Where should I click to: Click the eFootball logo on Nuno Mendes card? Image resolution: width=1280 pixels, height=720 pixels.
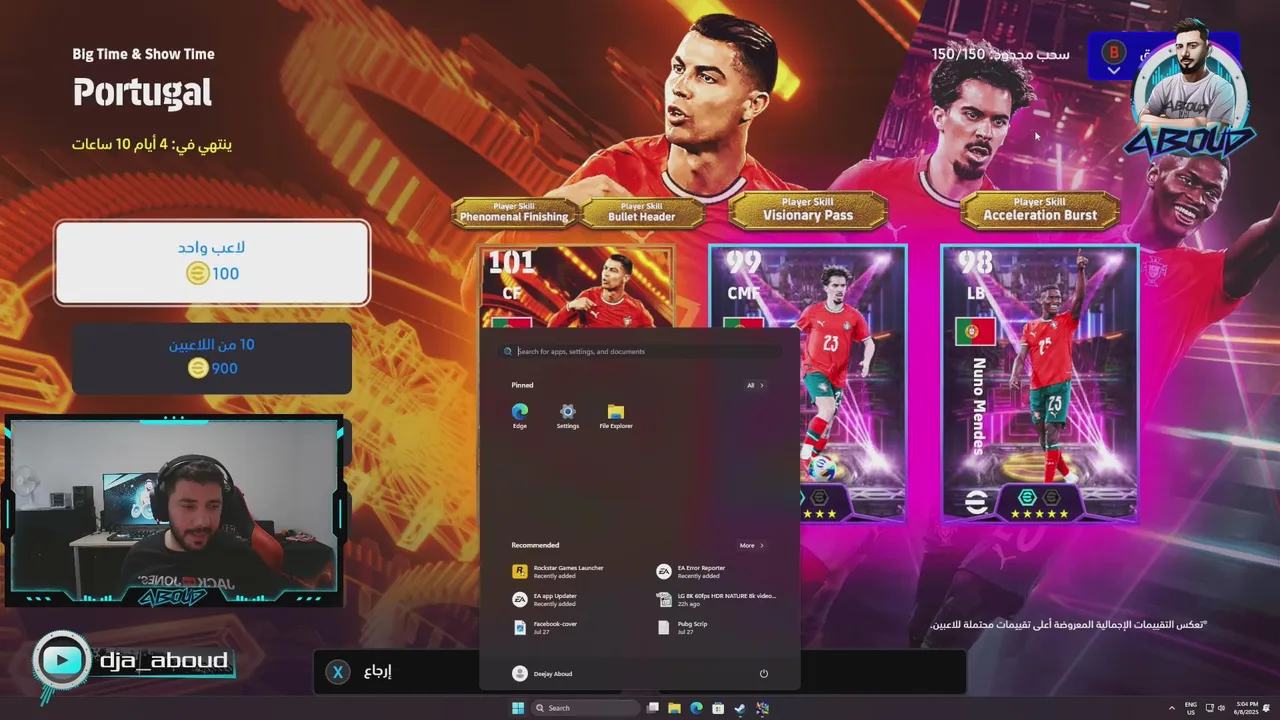(x=976, y=504)
